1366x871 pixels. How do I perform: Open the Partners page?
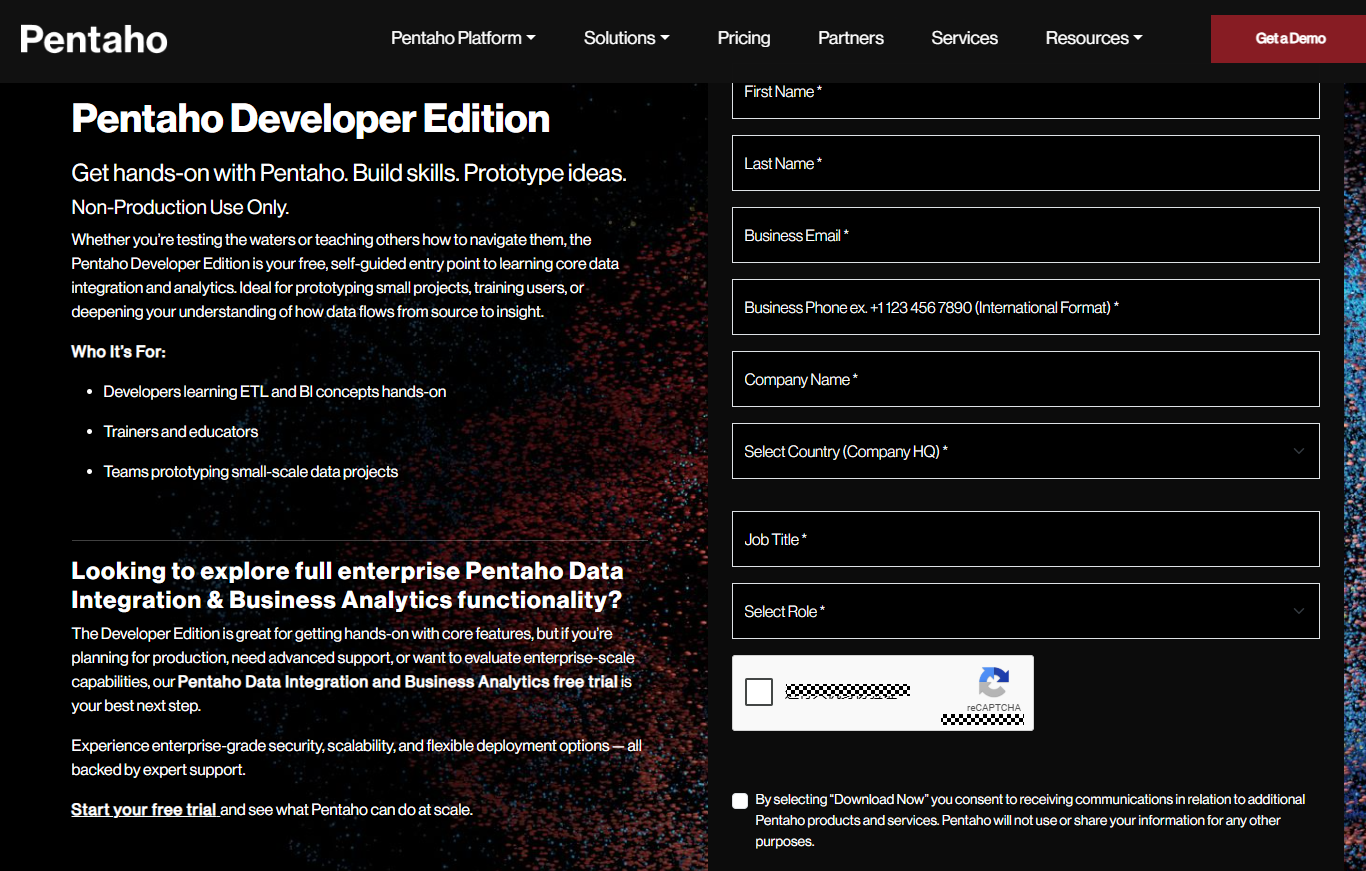(851, 38)
